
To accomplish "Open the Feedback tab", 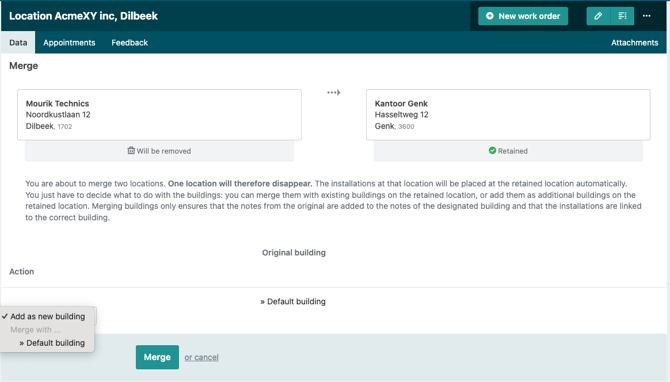I will pyautogui.click(x=129, y=43).
